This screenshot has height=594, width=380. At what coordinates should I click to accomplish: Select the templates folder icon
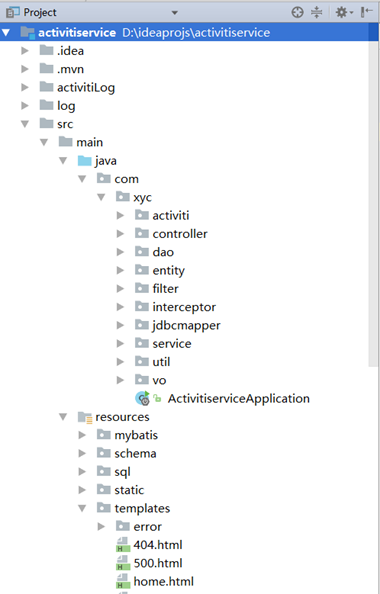tap(104, 508)
